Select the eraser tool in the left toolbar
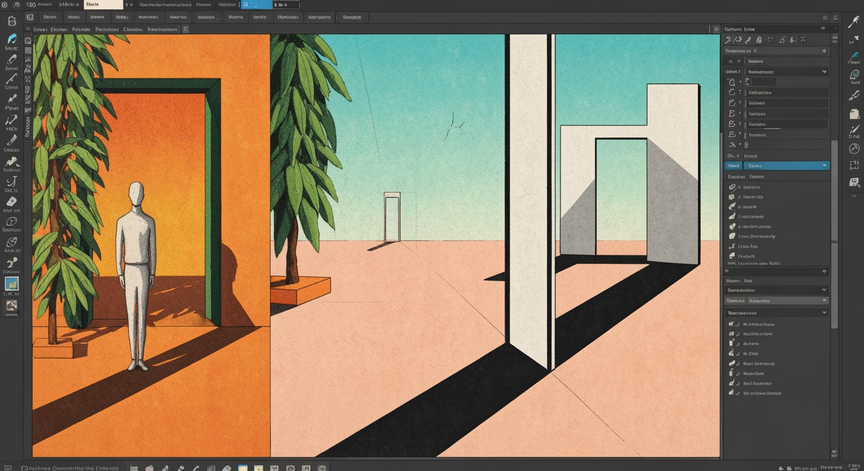This screenshot has width=864, height=471. (12, 201)
